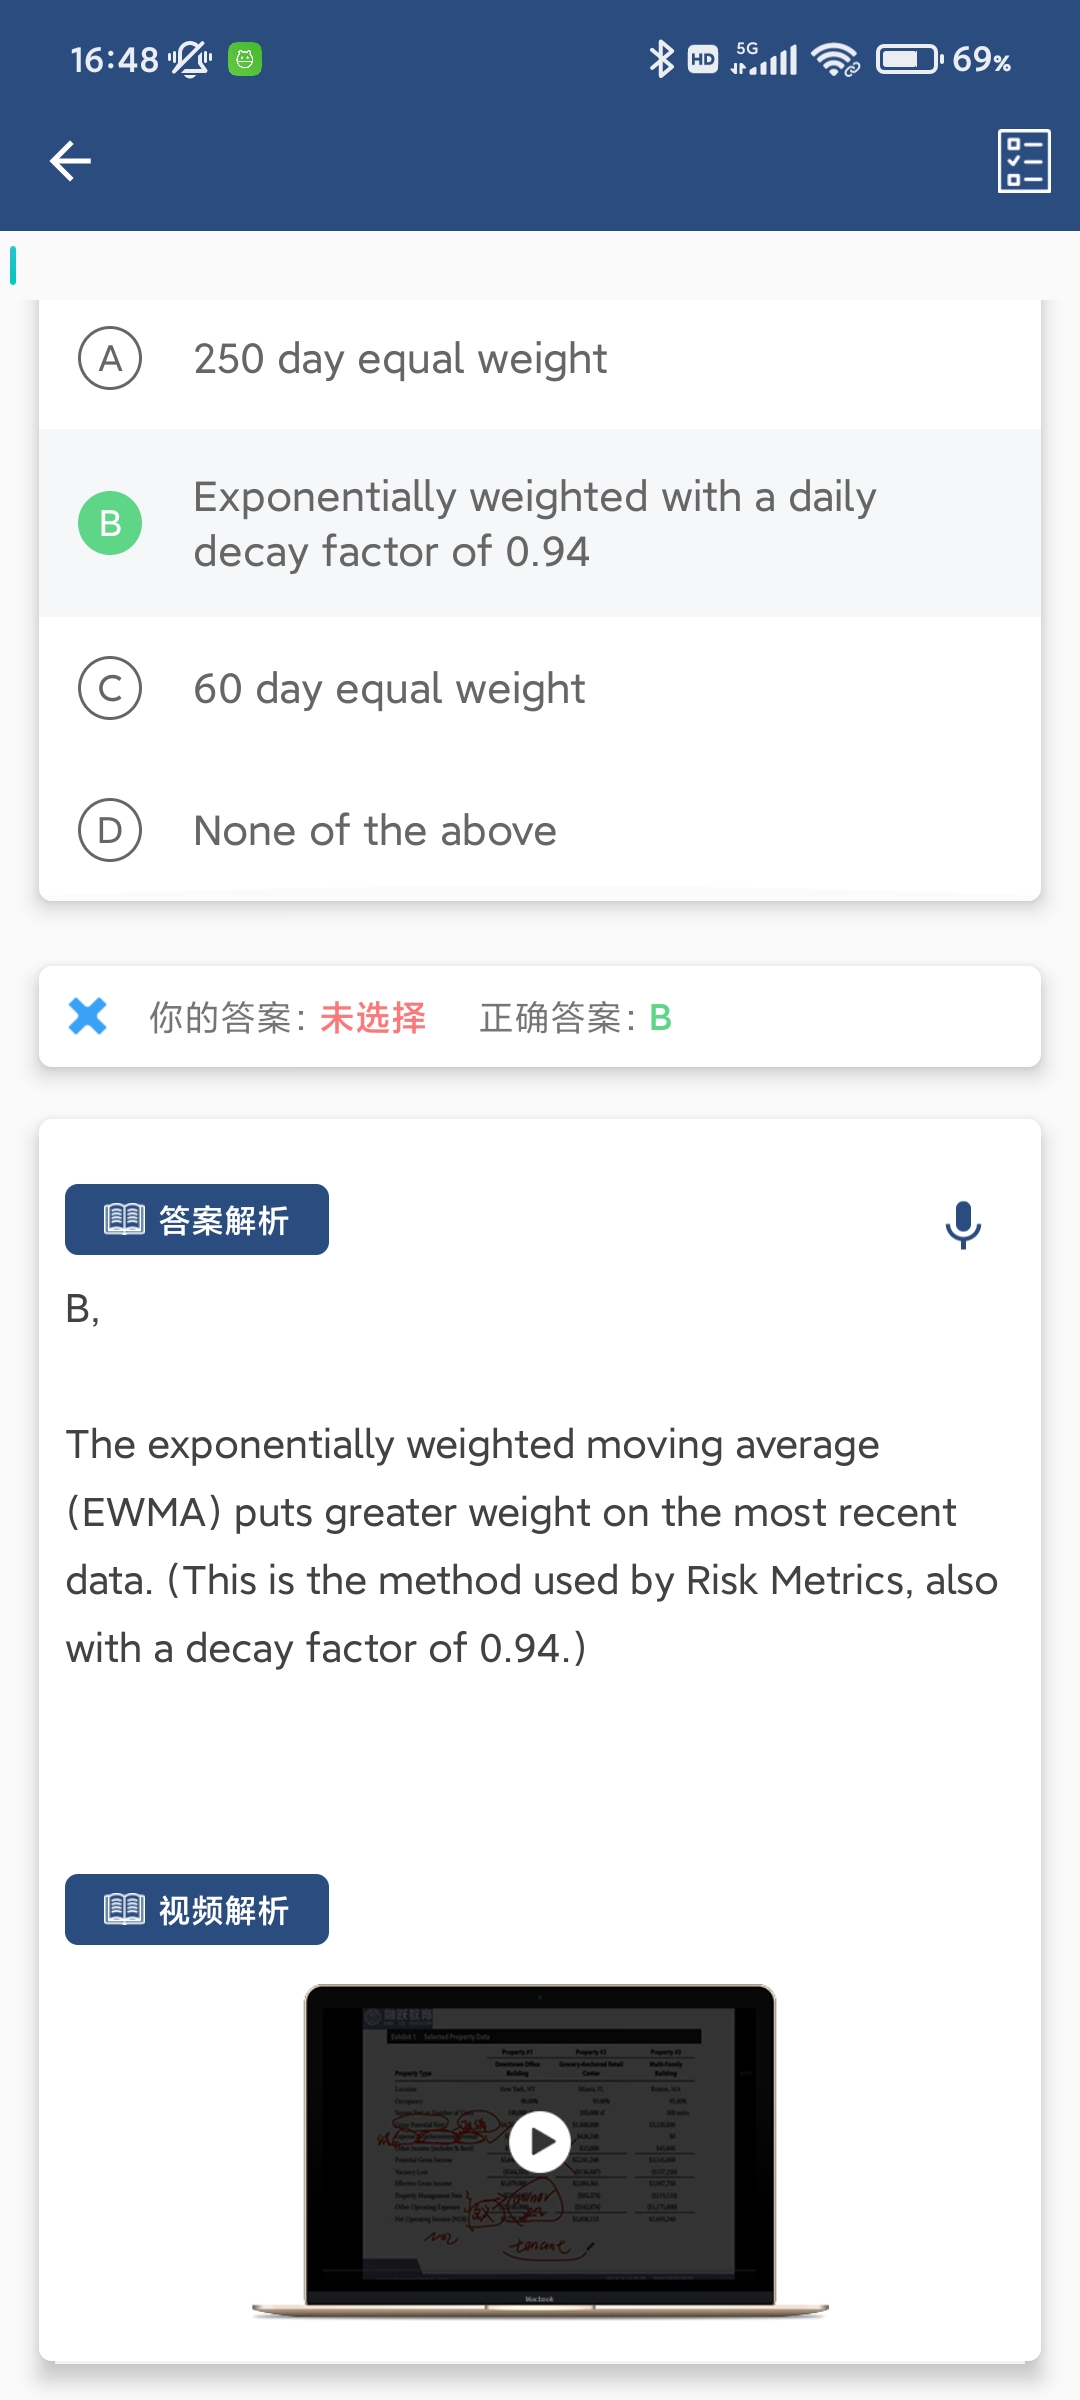Image resolution: width=1080 pixels, height=2400 pixels.
Task: Select the green option B circle
Action: 110,523
